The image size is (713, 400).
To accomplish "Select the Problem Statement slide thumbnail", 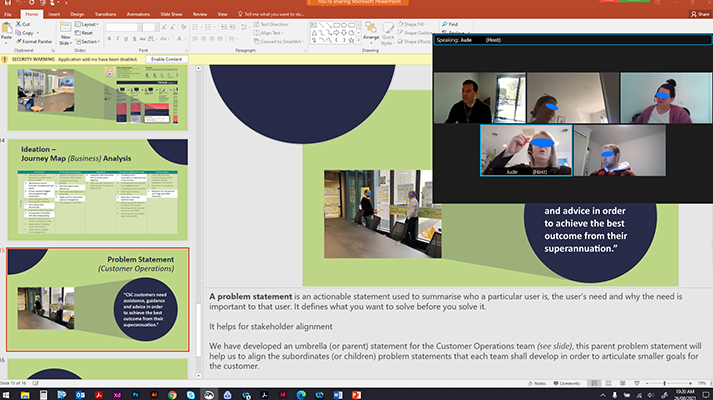I will (x=98, y=300).
